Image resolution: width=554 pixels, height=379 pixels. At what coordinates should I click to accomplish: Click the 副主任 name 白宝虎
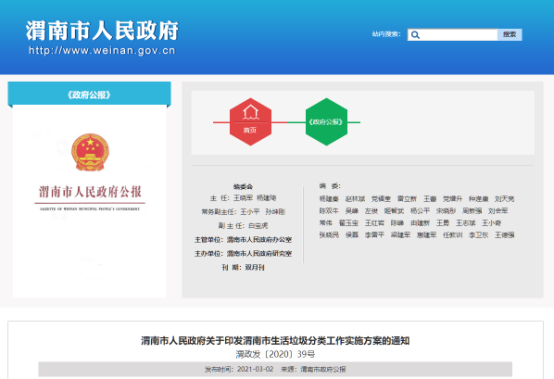(258, 225)
